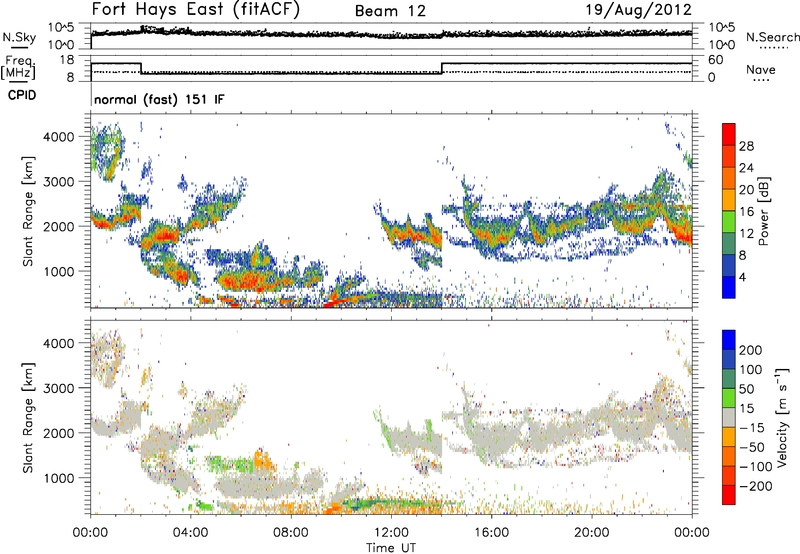Click the '24' label on the Power colorbar

[746, 168]
